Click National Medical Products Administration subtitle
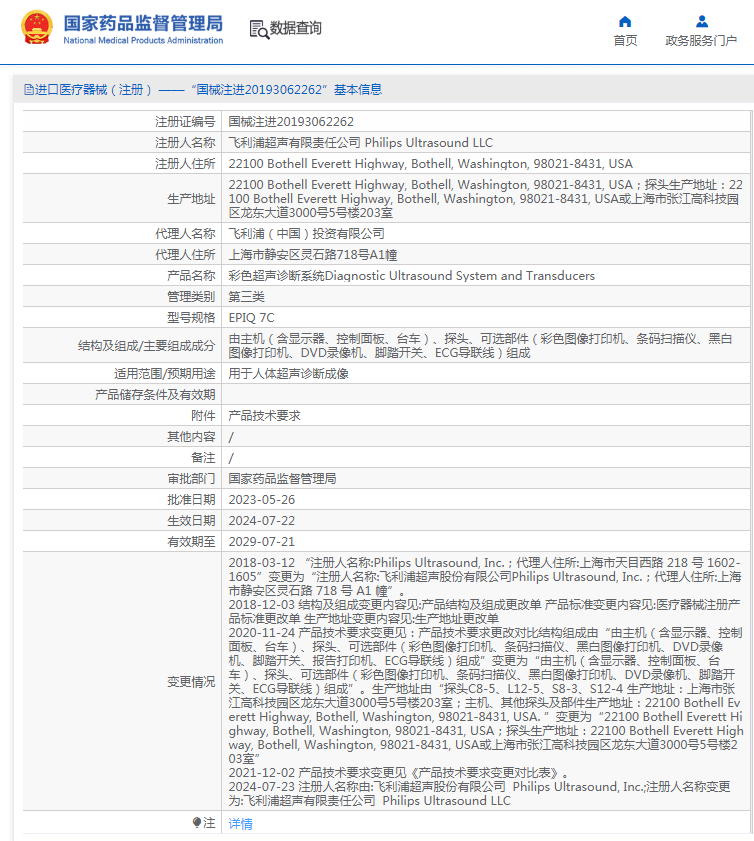Image resolution: width=754 pixels, height=841 pixels. pos(143,40)
